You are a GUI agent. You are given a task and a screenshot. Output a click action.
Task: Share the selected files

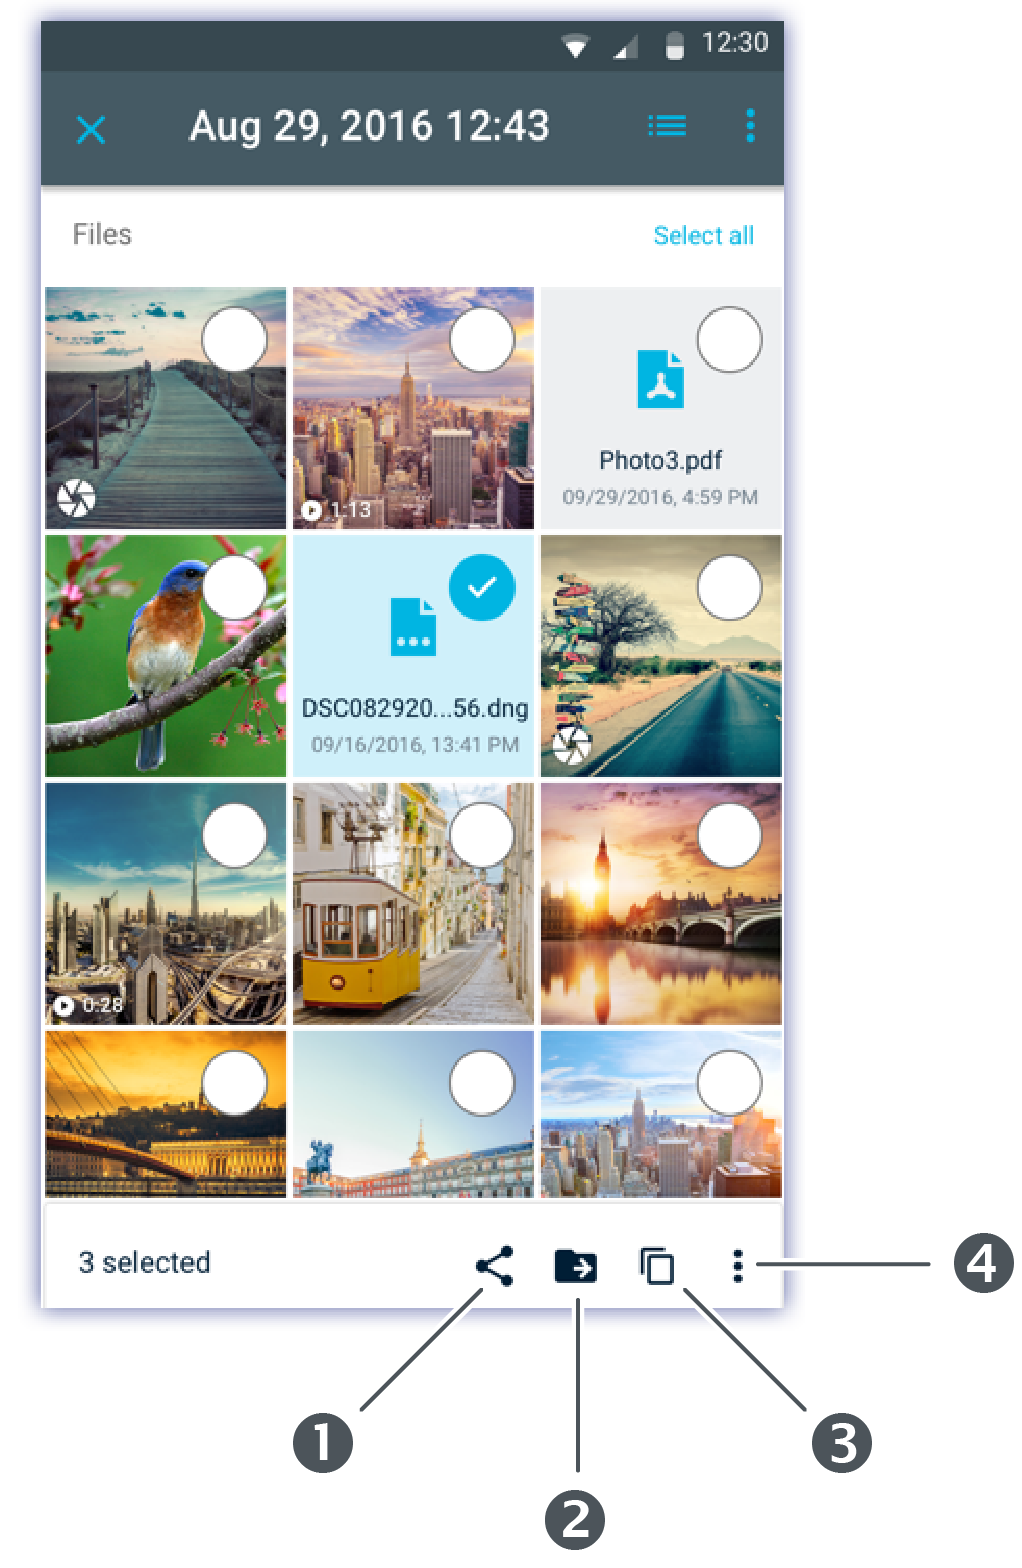coord(494,1266)
